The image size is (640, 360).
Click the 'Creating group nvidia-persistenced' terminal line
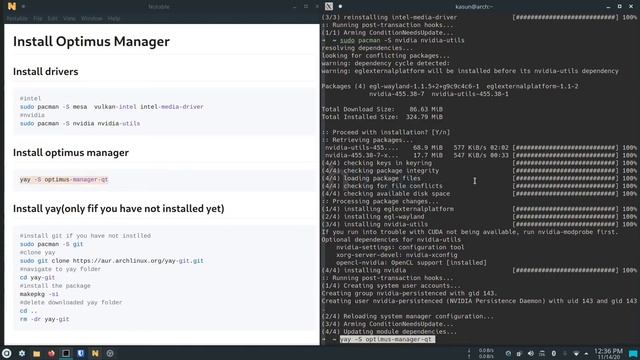click(409, 293)
